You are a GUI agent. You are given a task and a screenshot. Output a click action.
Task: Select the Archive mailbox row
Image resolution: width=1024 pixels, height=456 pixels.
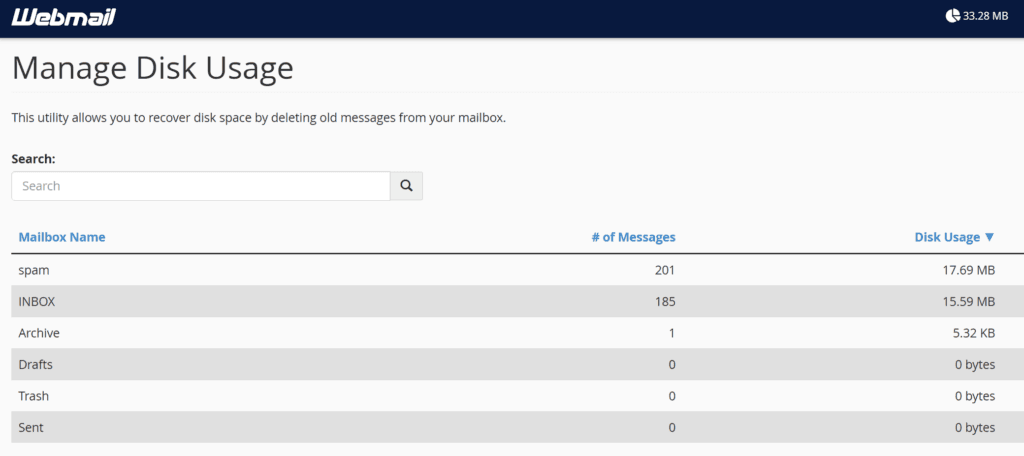coord(517,333)
